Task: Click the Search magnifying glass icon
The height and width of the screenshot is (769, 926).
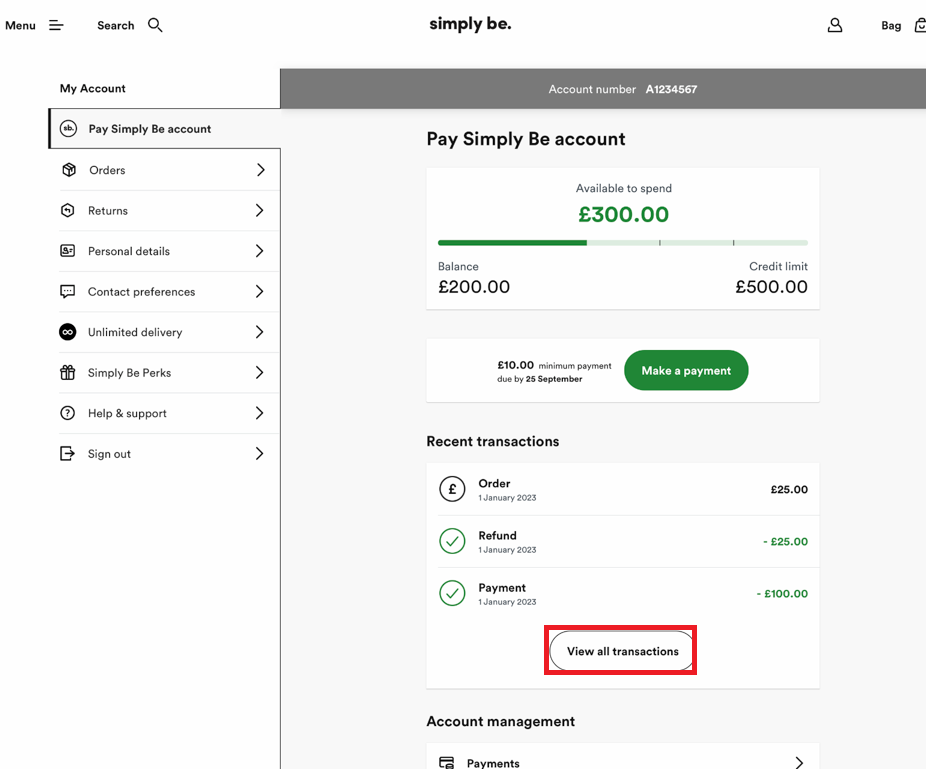Action: (x=155, y=25)
